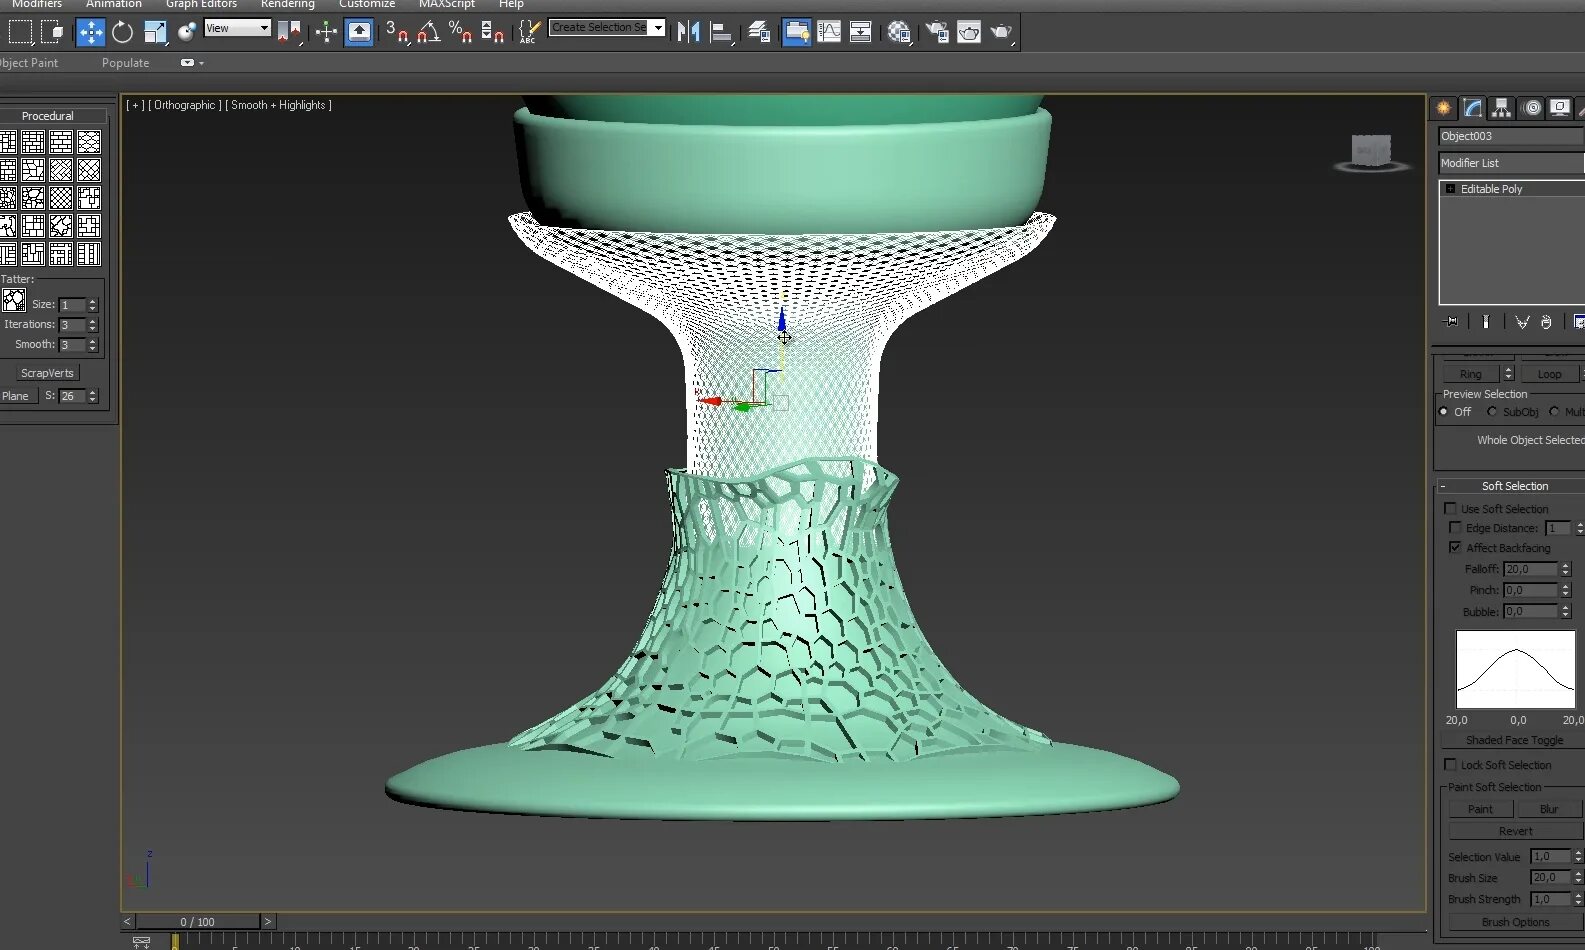Click the Revert button
Image resolution: width=1585 pixels, height=950 pixels.
click(x=1515, y=831)
